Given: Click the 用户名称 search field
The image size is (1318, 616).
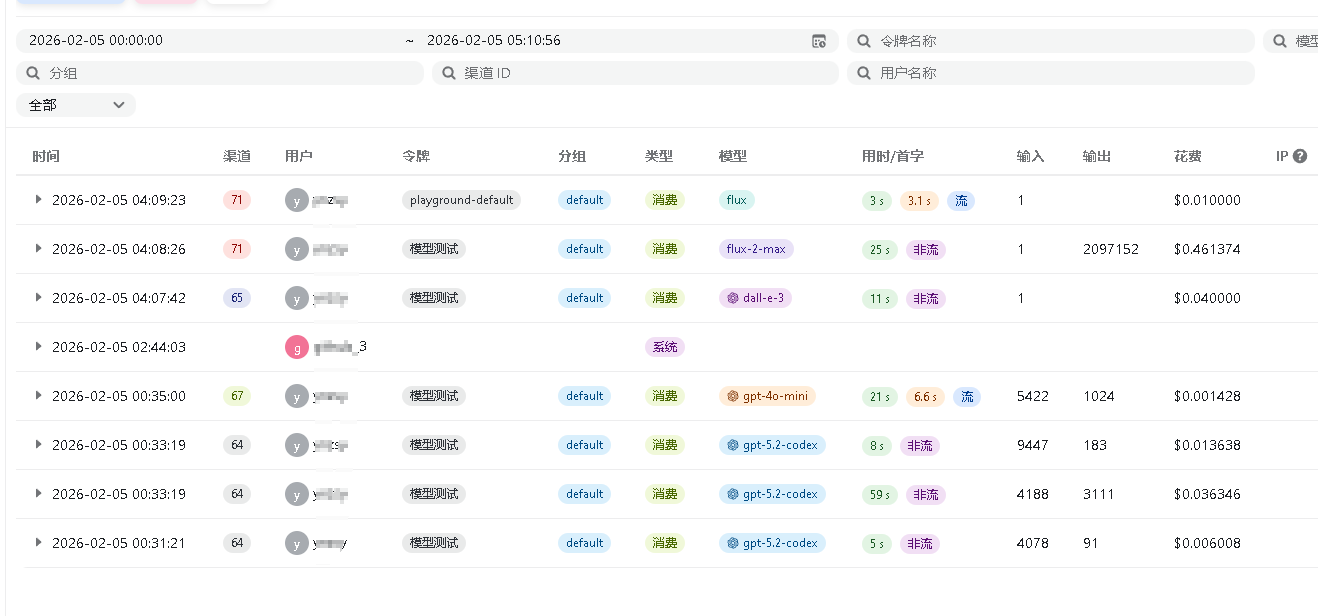Looking at the screenshot, I should pos(1060,73).
